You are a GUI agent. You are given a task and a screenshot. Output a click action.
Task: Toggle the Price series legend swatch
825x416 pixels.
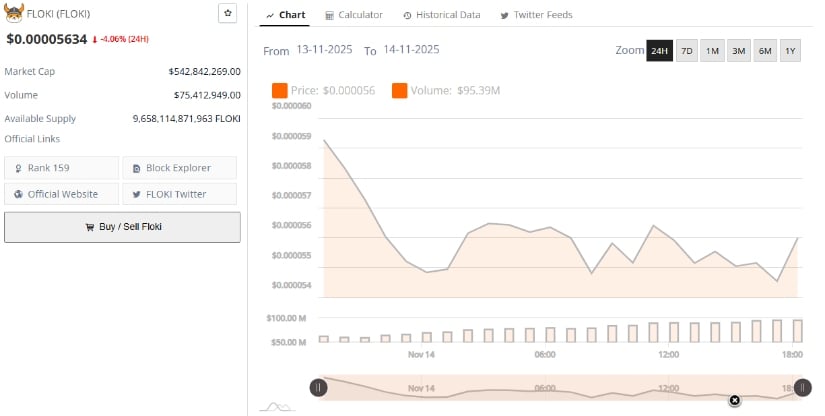[279, 91]
